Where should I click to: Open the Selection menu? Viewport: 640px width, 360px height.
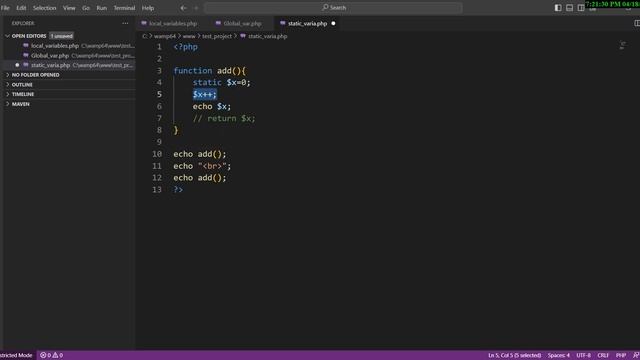[x=44, y=8]
